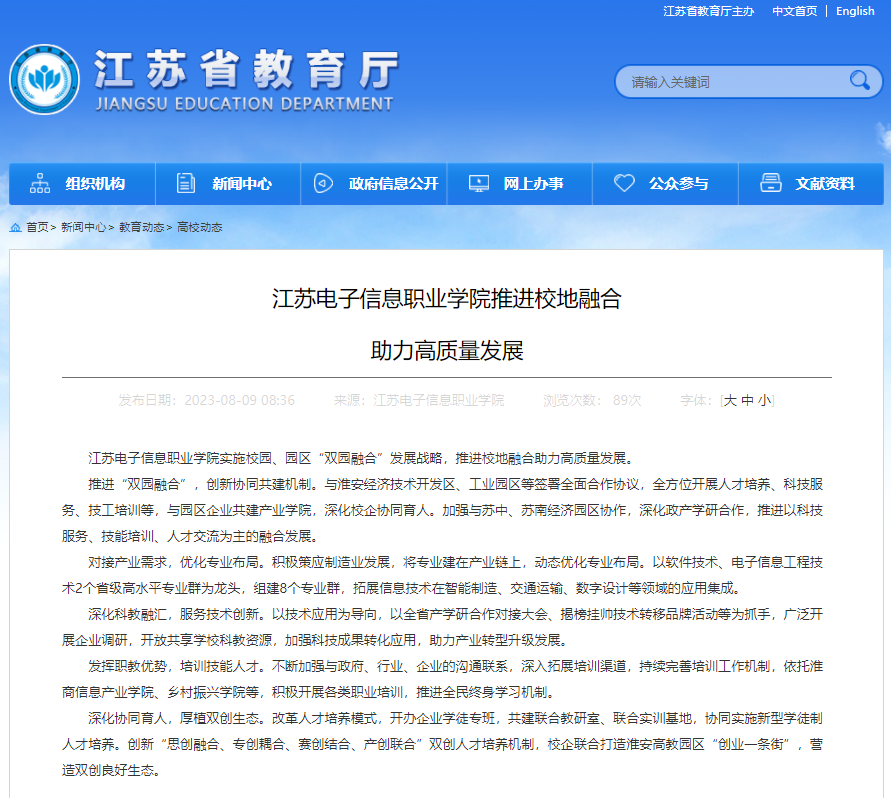This screenshot has width=891, height=798.
Task: Click the source 来源：江苏电子信息职业学院
Action: tap(419, 401)
